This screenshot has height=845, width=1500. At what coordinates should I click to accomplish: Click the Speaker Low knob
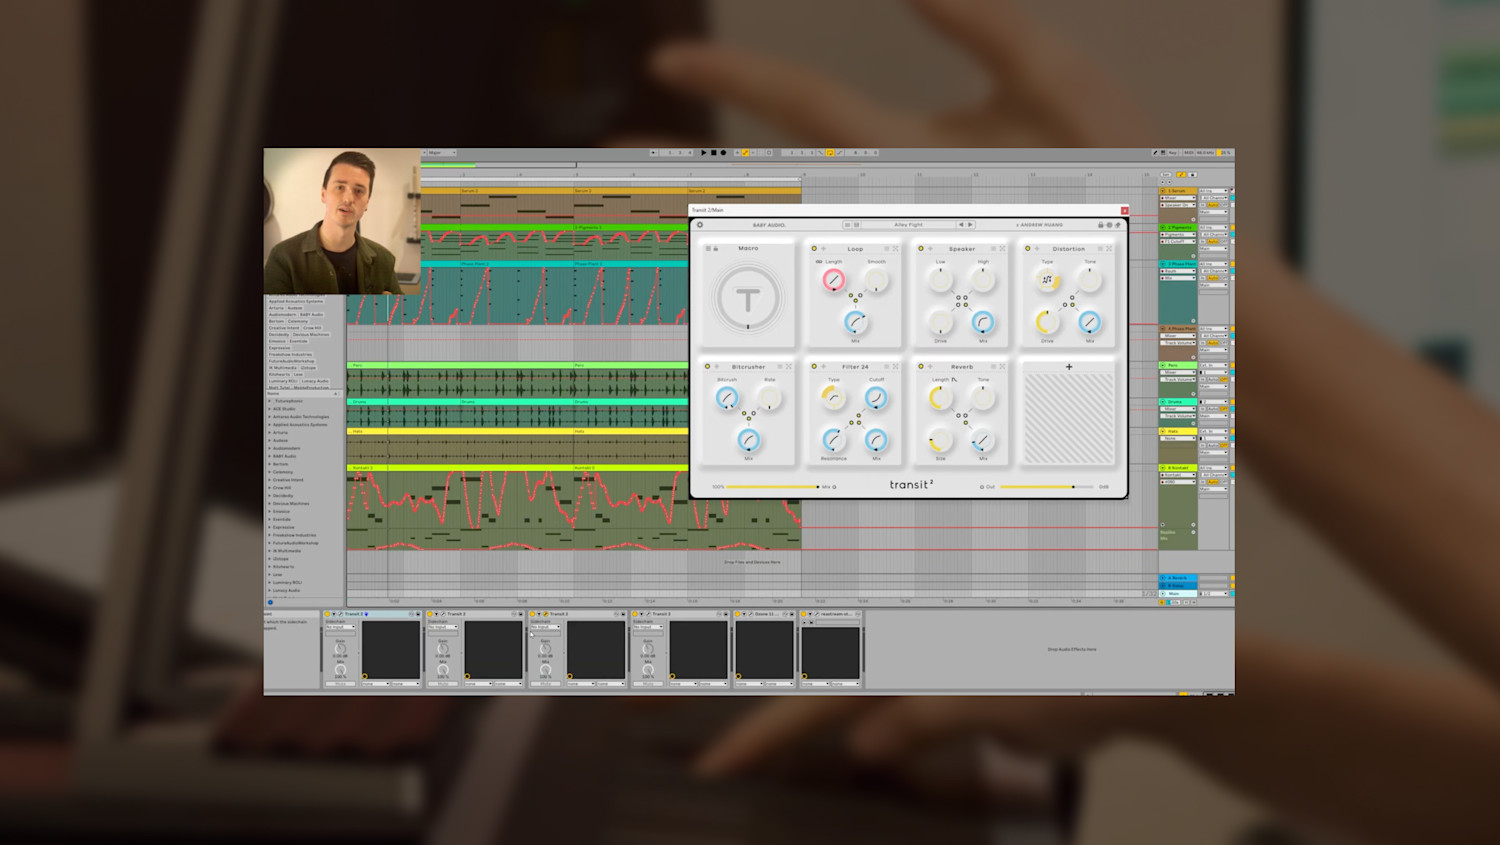coord(940,280)
